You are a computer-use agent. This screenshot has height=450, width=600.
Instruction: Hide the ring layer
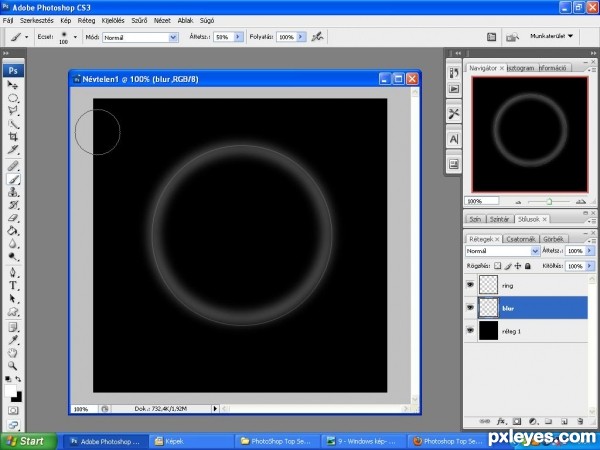[x=470, y=285]
